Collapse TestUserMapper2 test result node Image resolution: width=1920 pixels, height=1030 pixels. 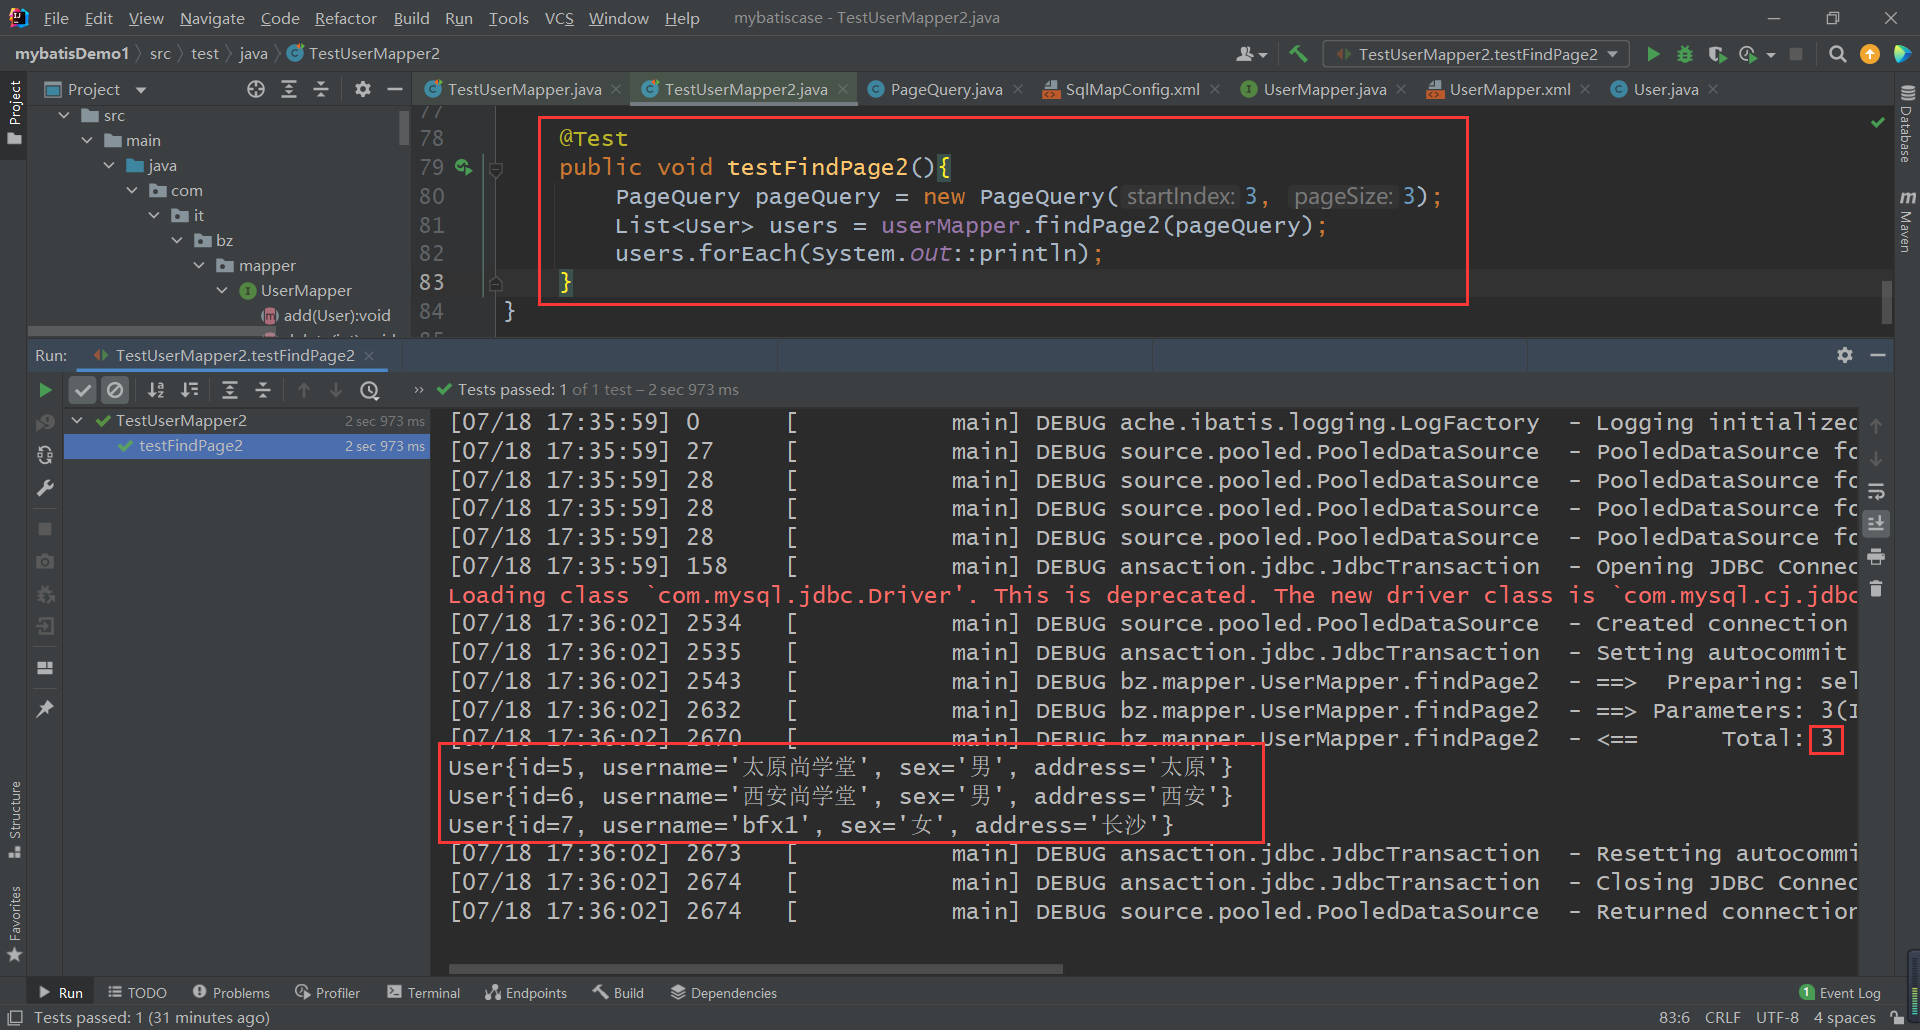click(x=77, y=420)
